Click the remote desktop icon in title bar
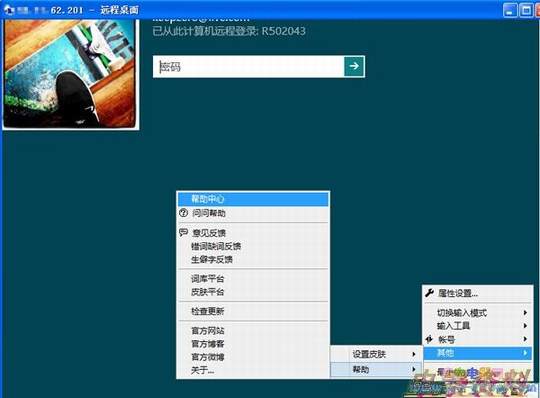540x398 pixels. (8, 10)
